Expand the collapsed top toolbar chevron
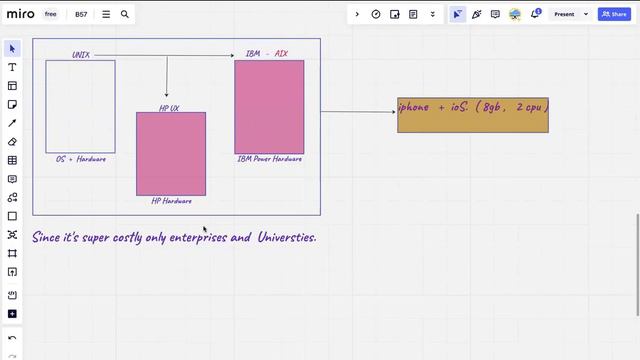Image resolution: width=640 pixels, height=360 pixels. tap(357, 14)
